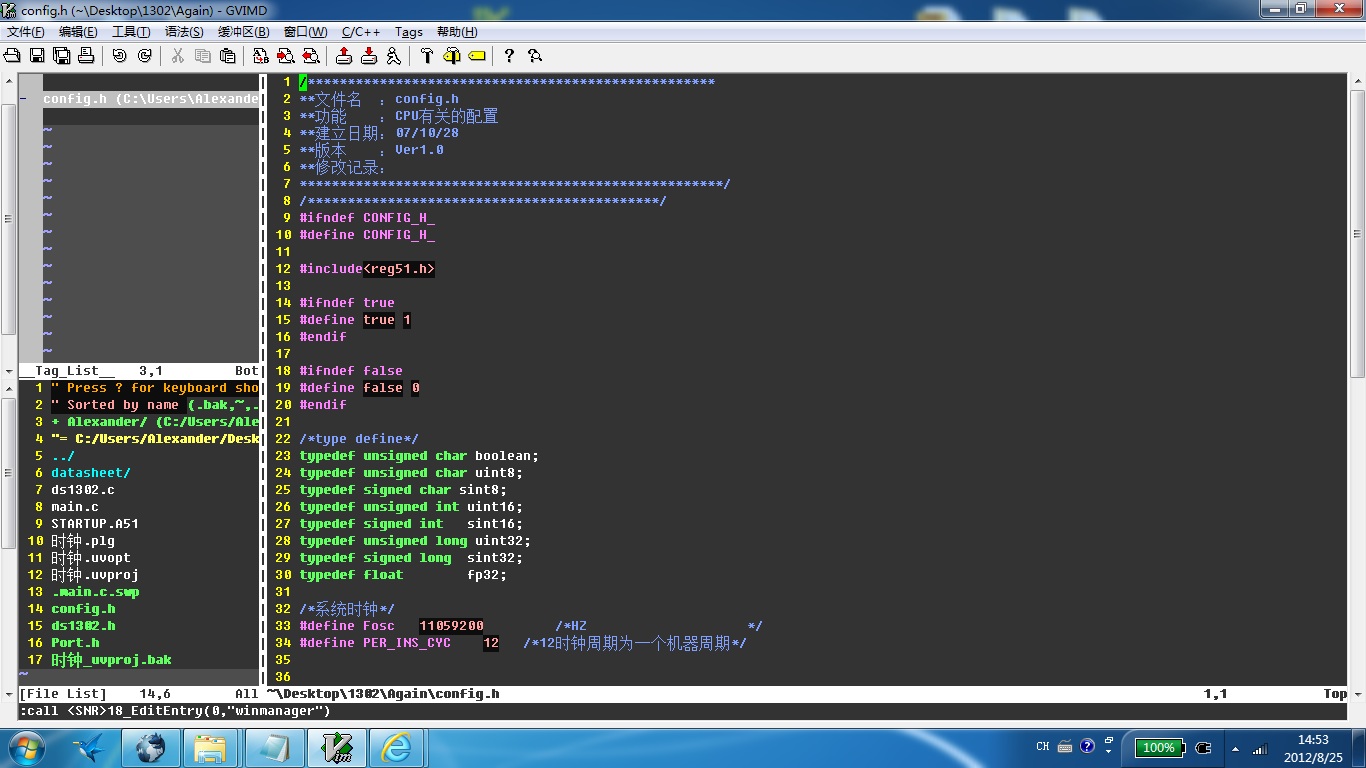Click the '#define CONFIG_H_' line
This screenshot has width=1366, height=768.
click(x=367, y=235)
